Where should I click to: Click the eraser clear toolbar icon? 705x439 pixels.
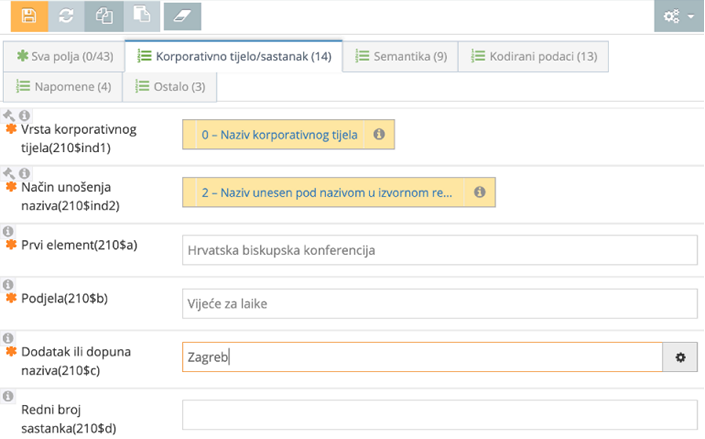tap(181, 16)
